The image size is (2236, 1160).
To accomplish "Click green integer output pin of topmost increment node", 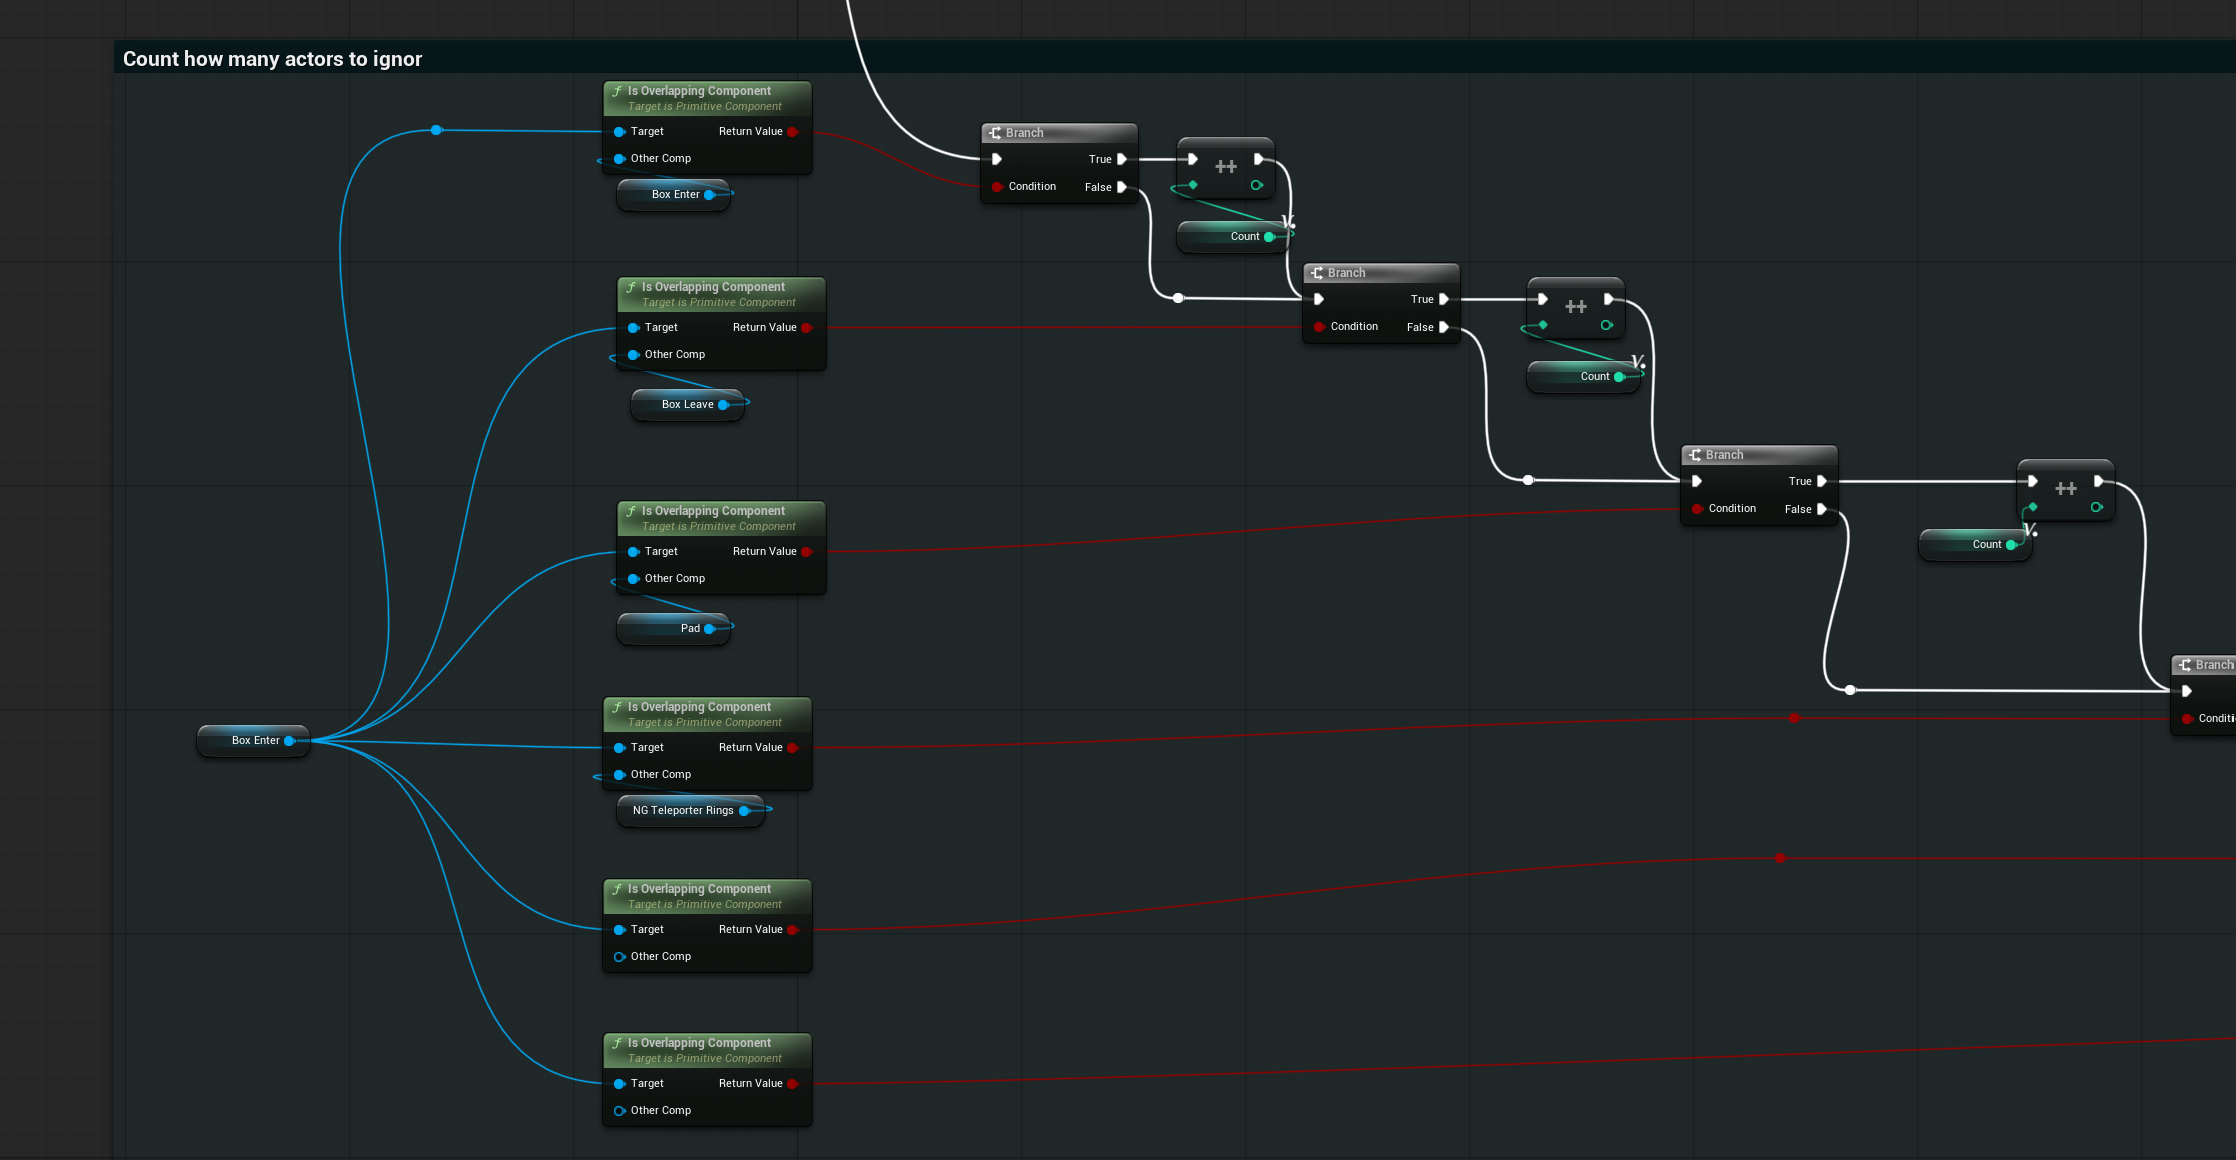I will coord(1257,185).
